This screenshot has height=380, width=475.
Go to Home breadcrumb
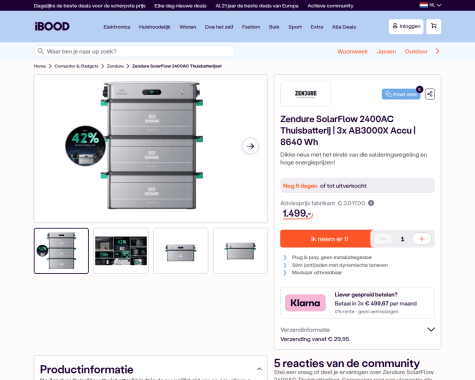40,66
